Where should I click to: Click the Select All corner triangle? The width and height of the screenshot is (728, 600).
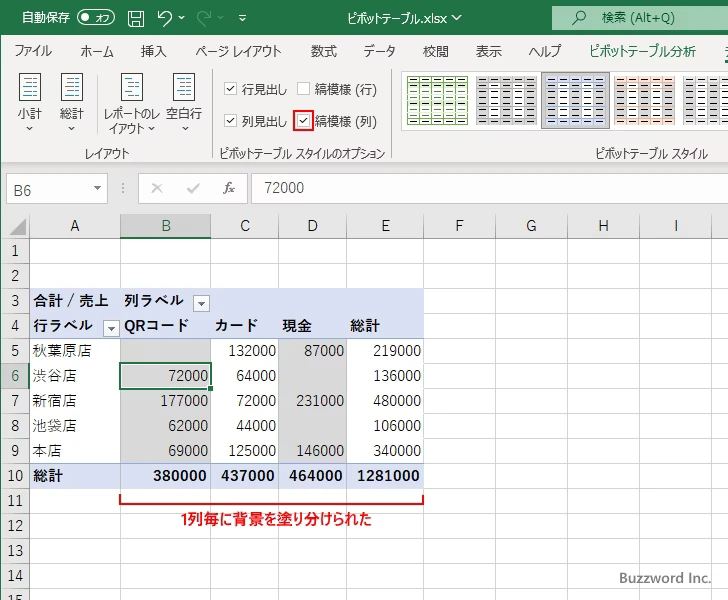tap(18, 227)
